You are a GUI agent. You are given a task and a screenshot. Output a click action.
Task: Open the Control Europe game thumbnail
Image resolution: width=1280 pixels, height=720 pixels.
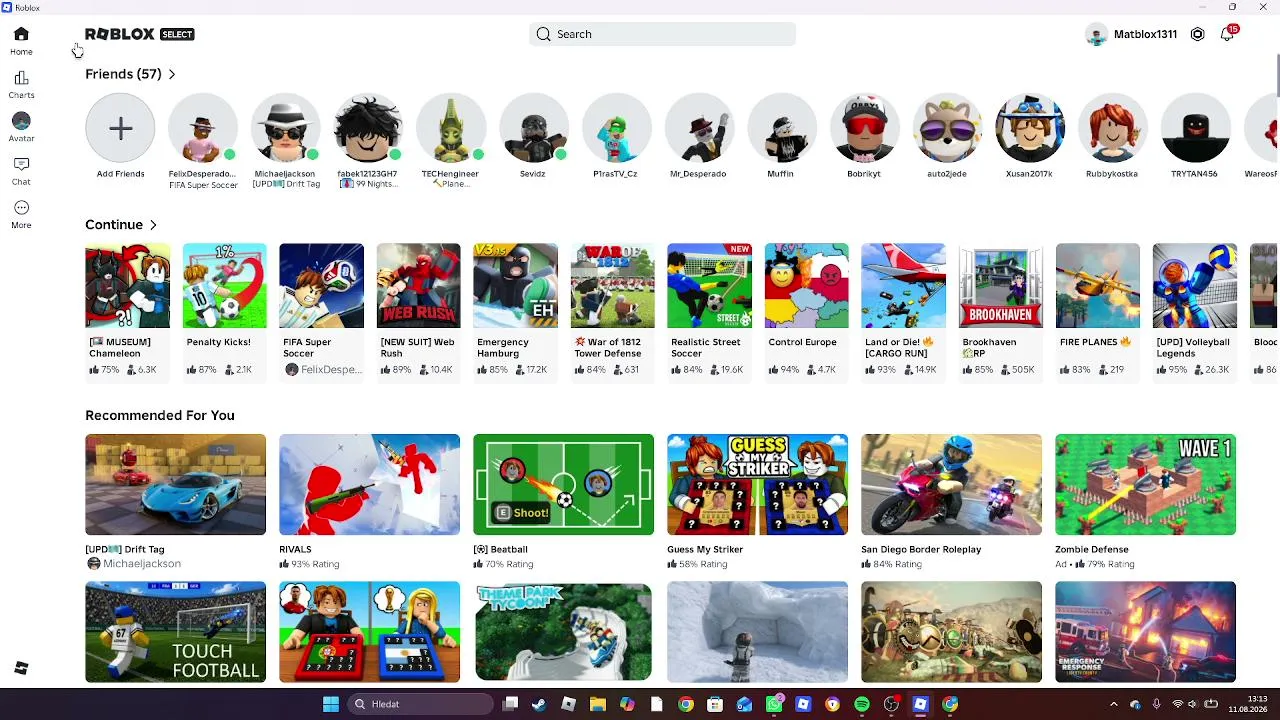(806, 286)
